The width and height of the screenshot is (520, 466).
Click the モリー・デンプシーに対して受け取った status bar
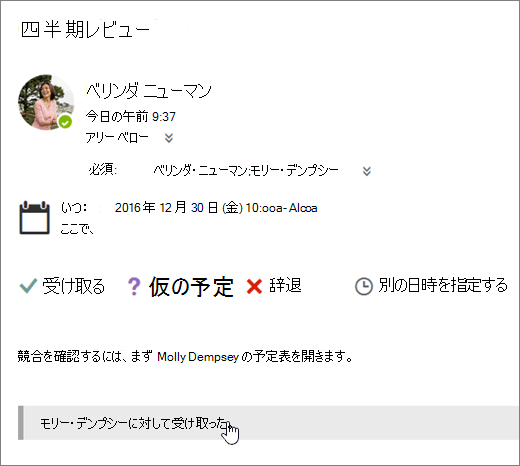point(268,423)
